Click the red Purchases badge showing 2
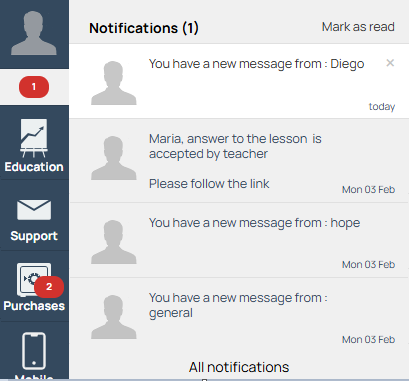The image size is (409, 381). pos(49,287)
